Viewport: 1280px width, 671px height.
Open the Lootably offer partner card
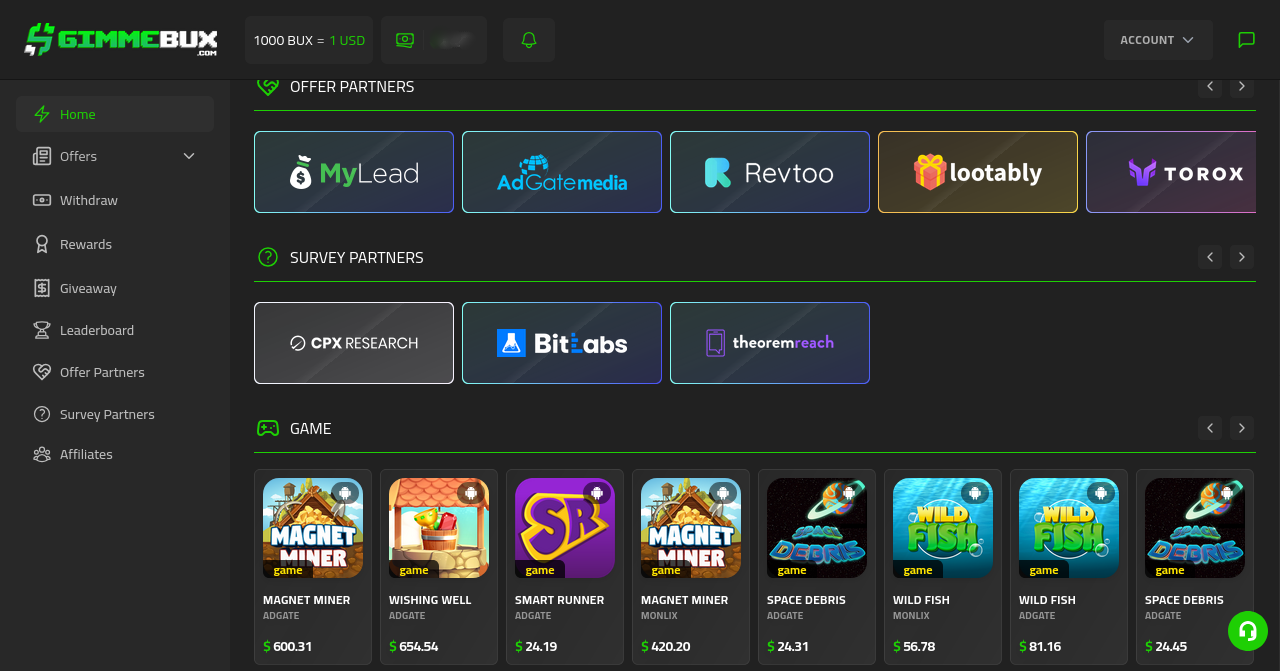coord(978,172)
